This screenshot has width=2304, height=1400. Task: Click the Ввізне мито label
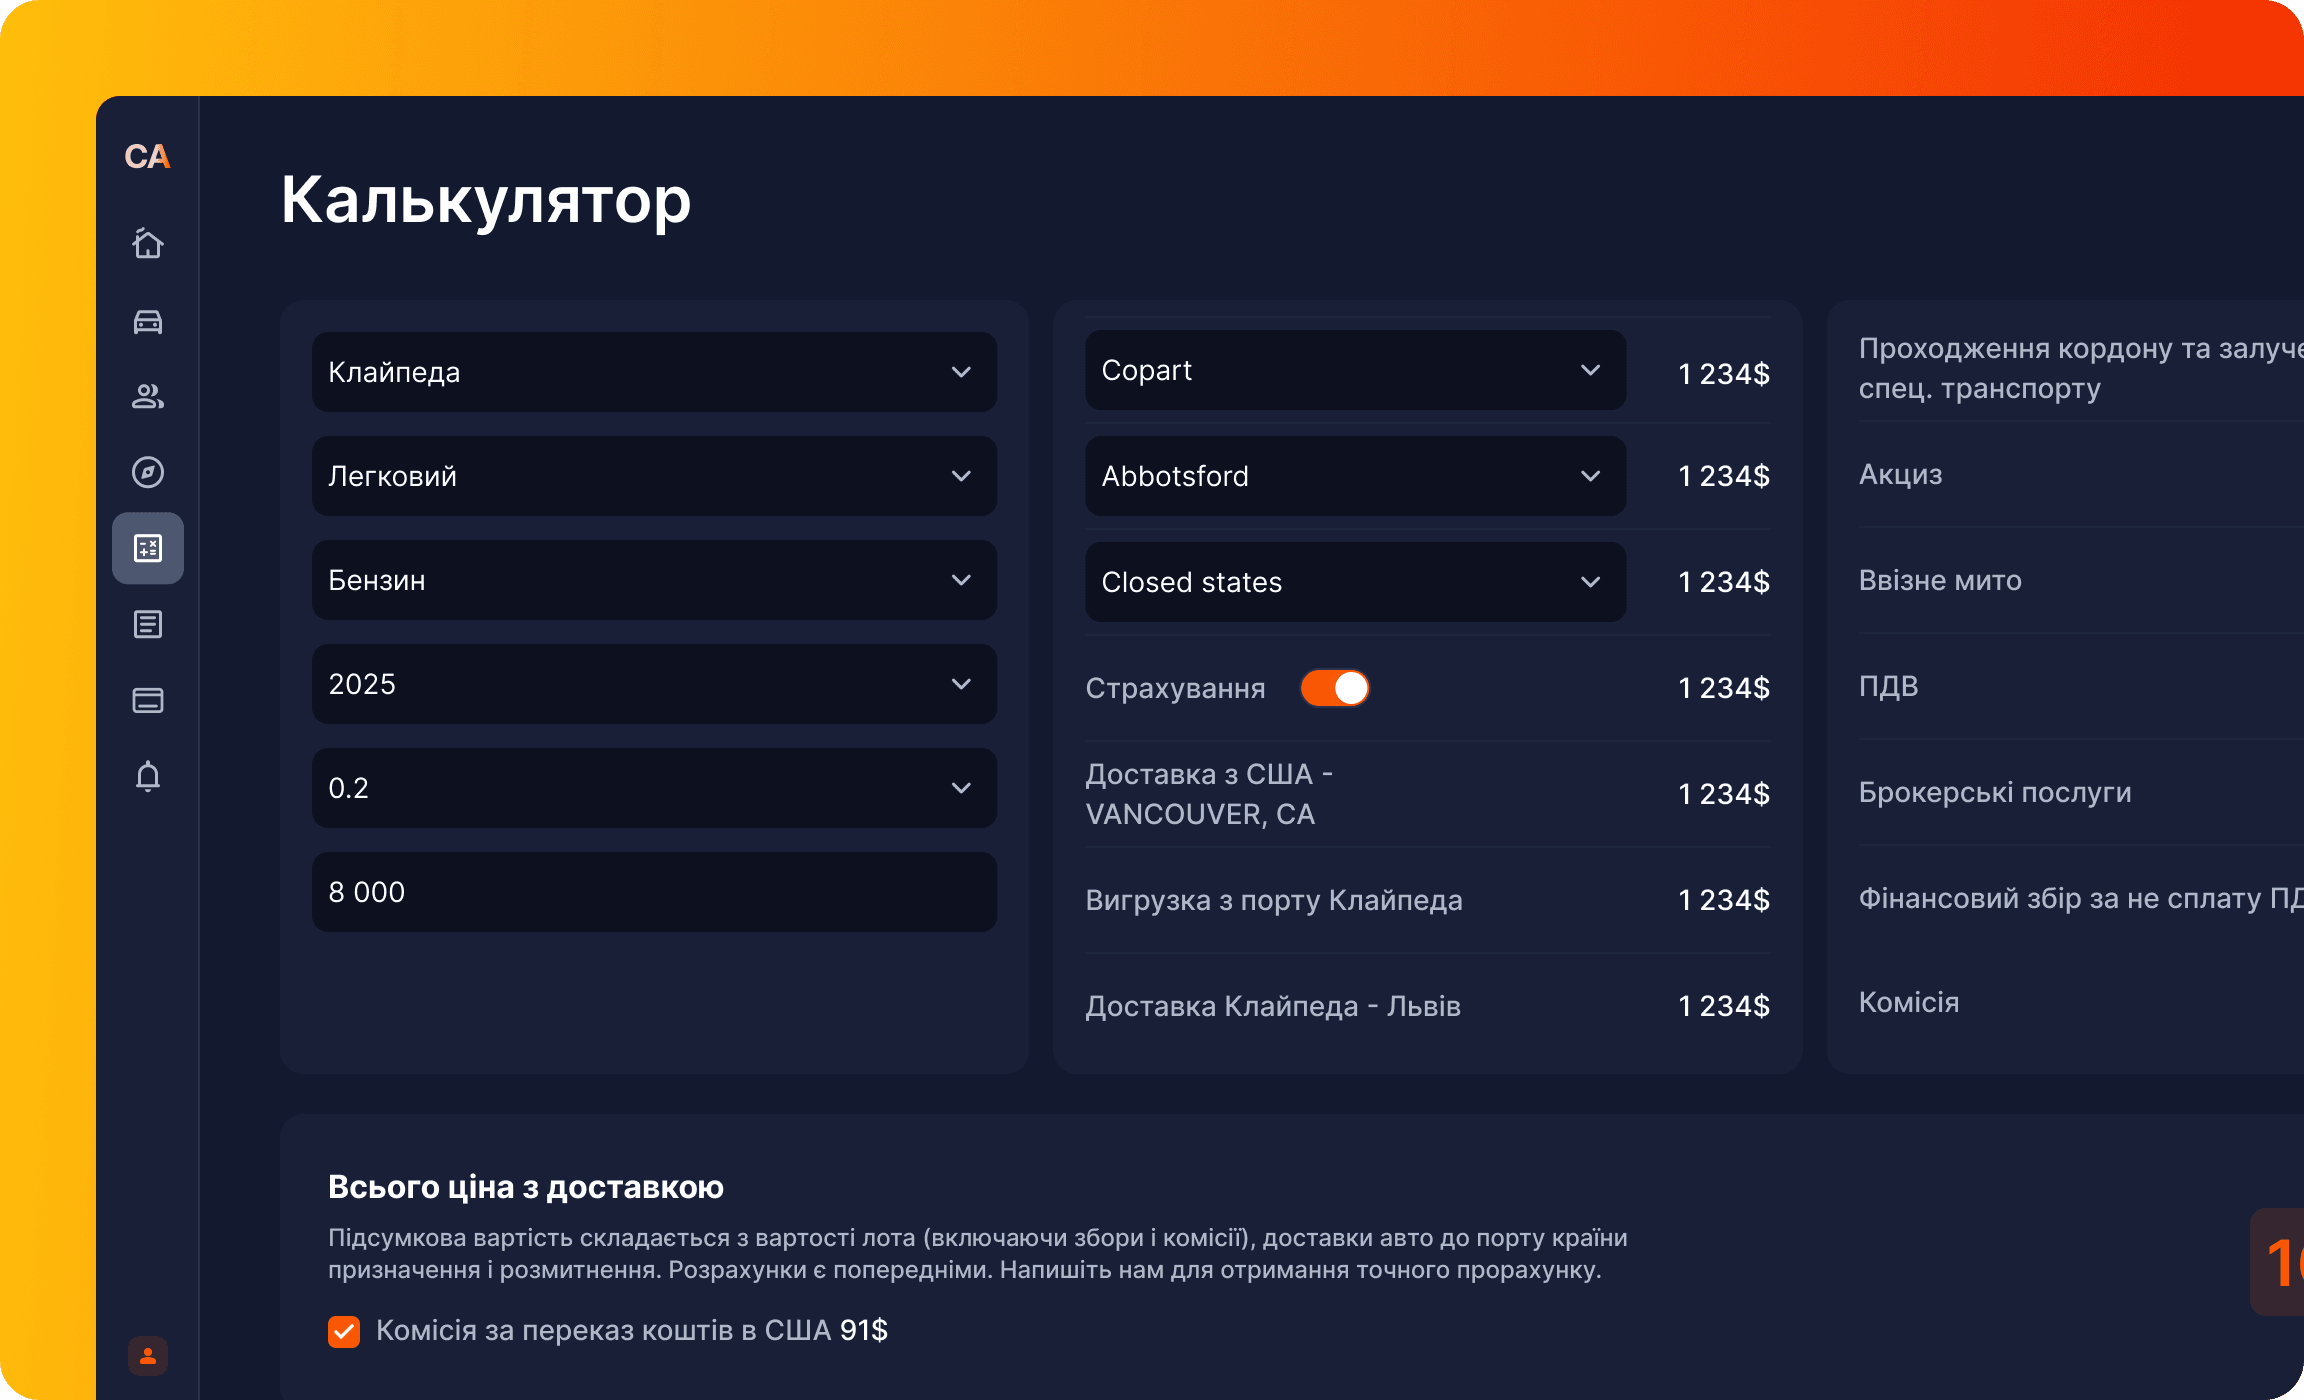point(1940,580)
